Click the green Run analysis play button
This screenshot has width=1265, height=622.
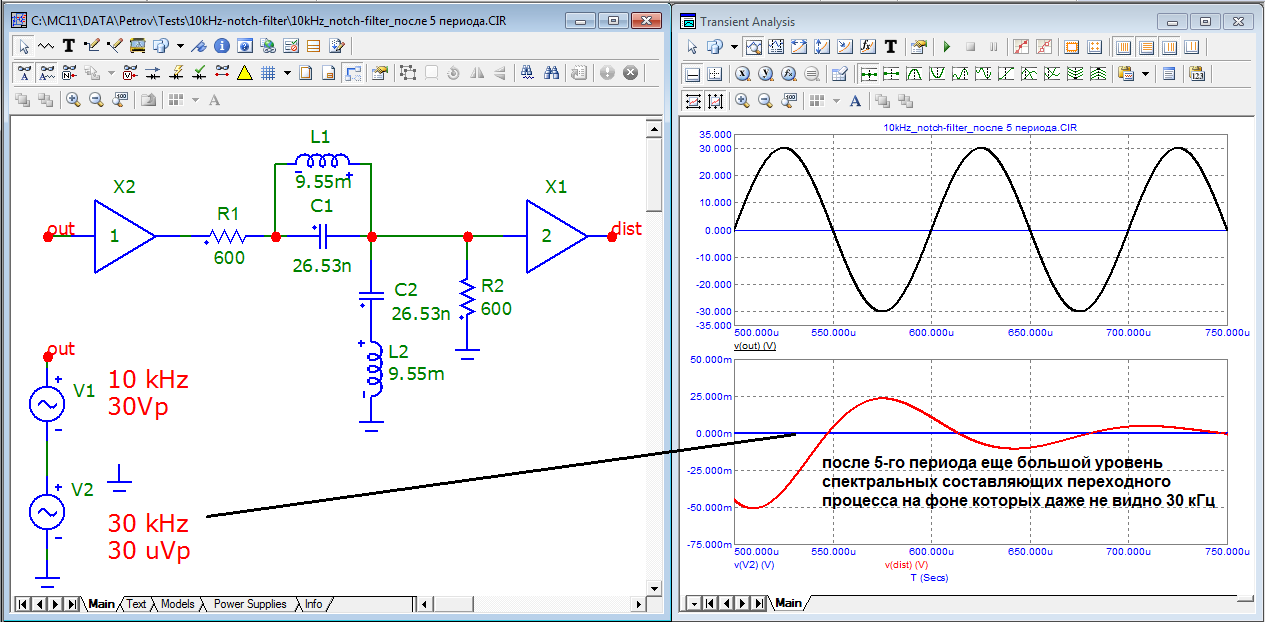(948, 46)
